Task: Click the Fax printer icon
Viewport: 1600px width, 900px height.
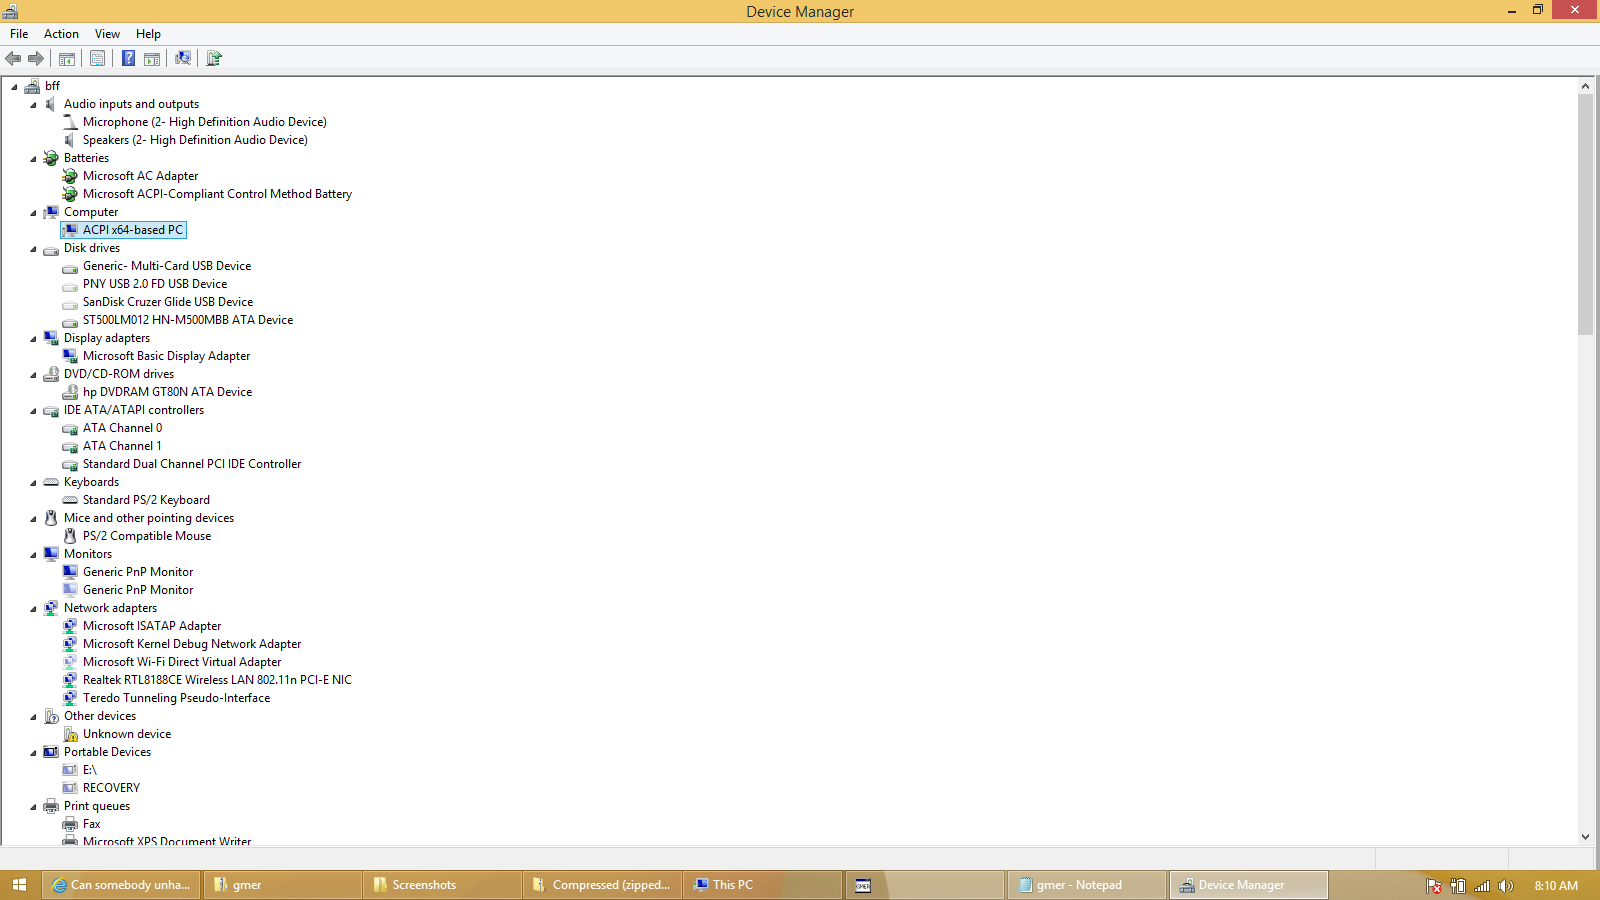Action: [70, 824]
